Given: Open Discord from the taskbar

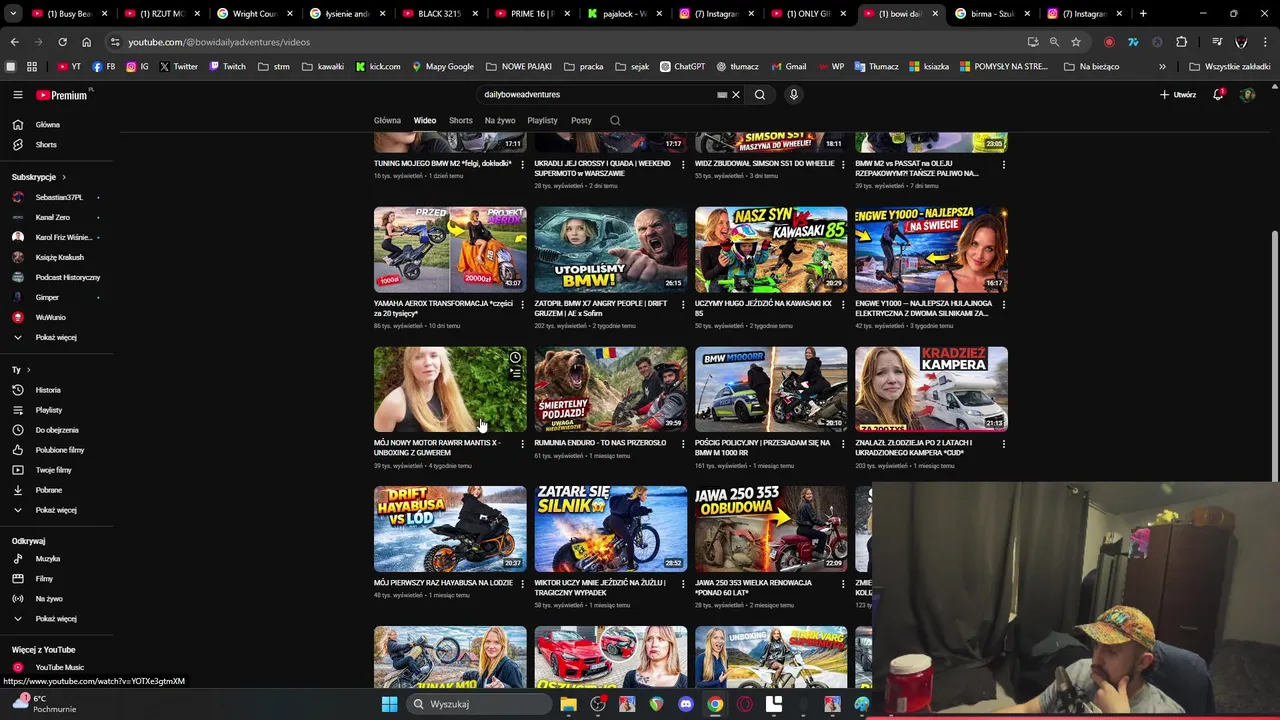Looking at the screenshot, I should (686, 704).
